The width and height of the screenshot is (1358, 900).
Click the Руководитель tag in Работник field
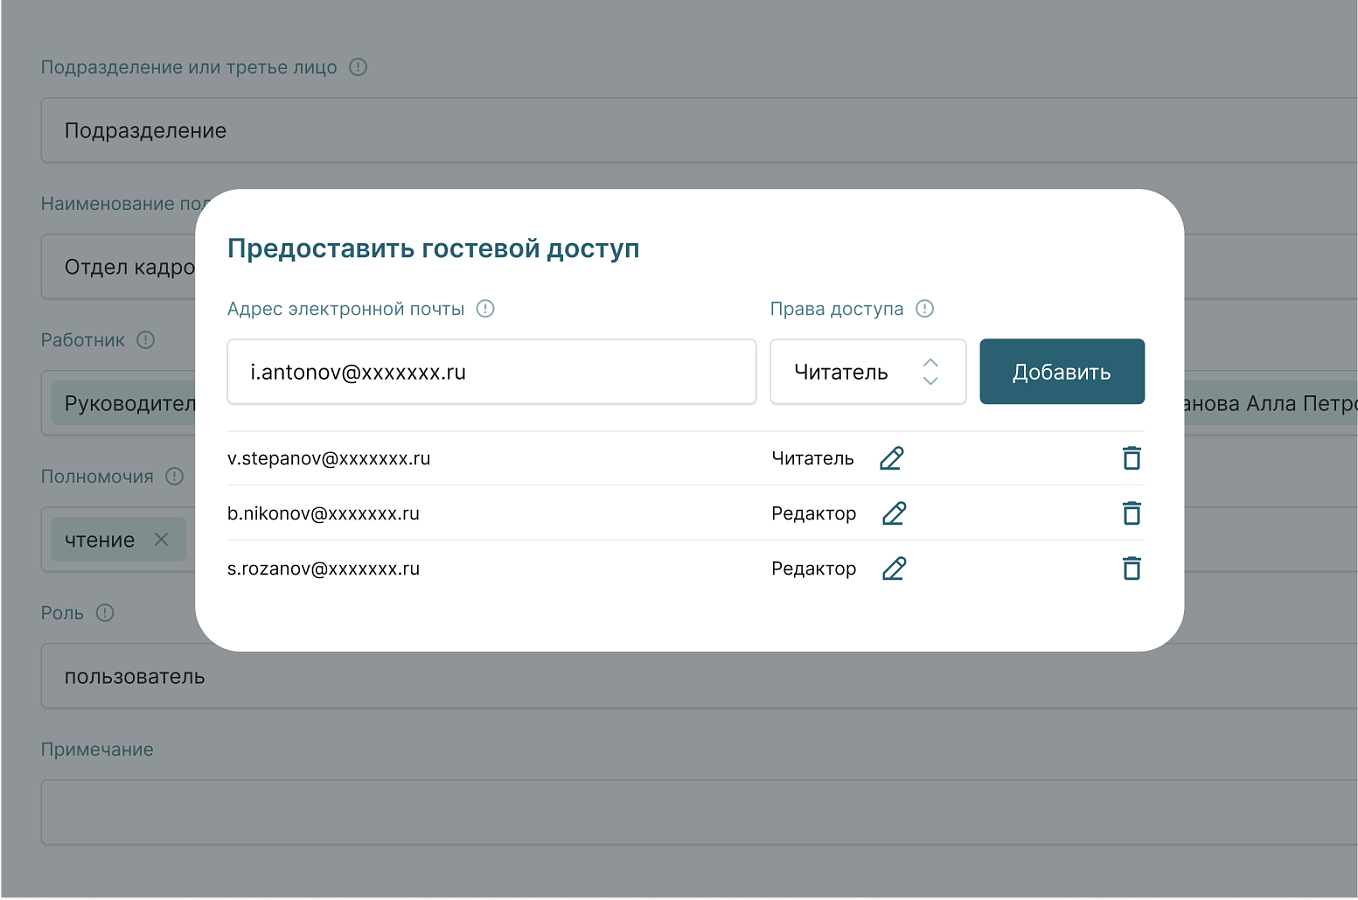coord(124,403)
